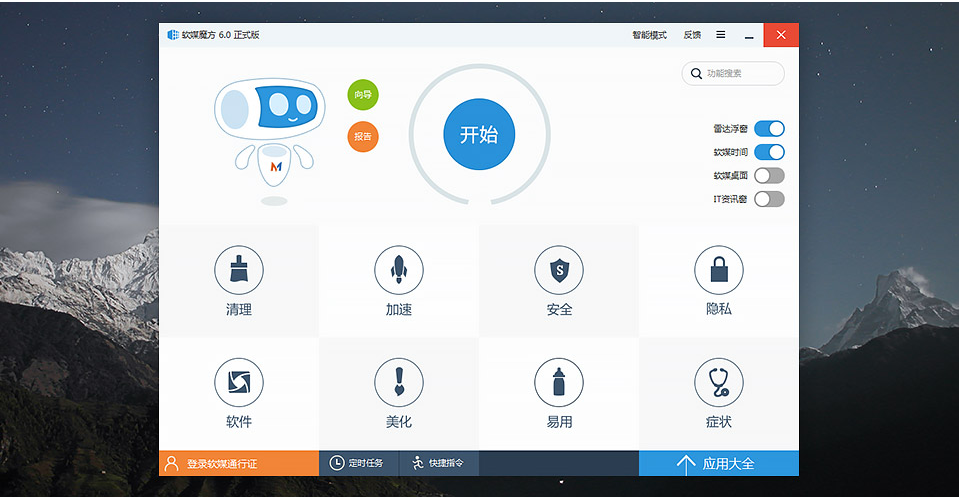Click the 安全 label text
The image size is (959, 498).
click(x=559, y=310)
